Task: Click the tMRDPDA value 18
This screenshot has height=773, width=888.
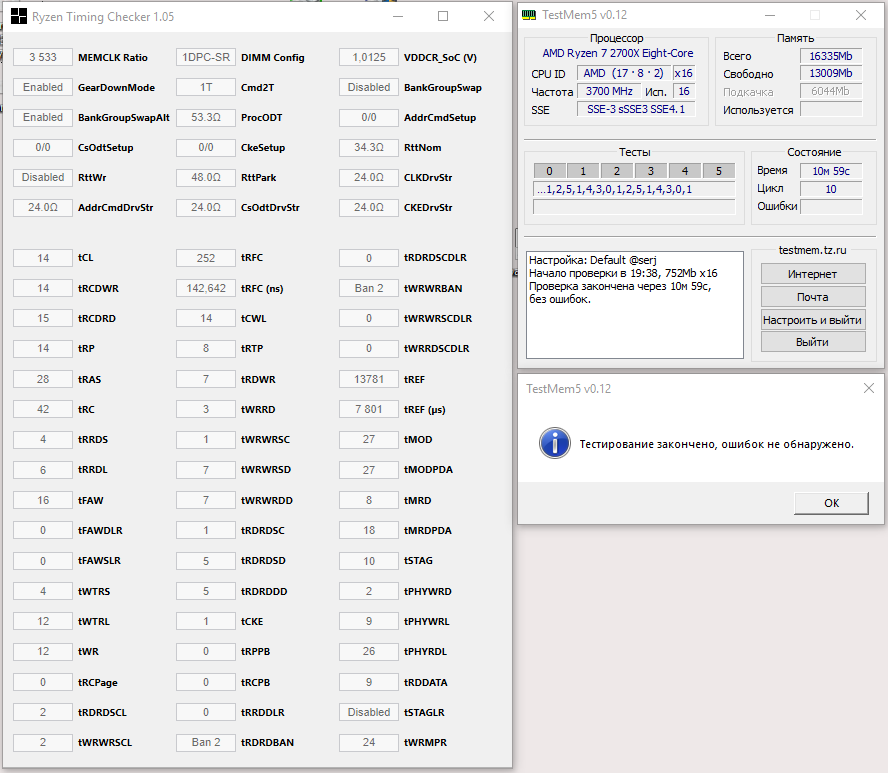Action: (369, 530)
